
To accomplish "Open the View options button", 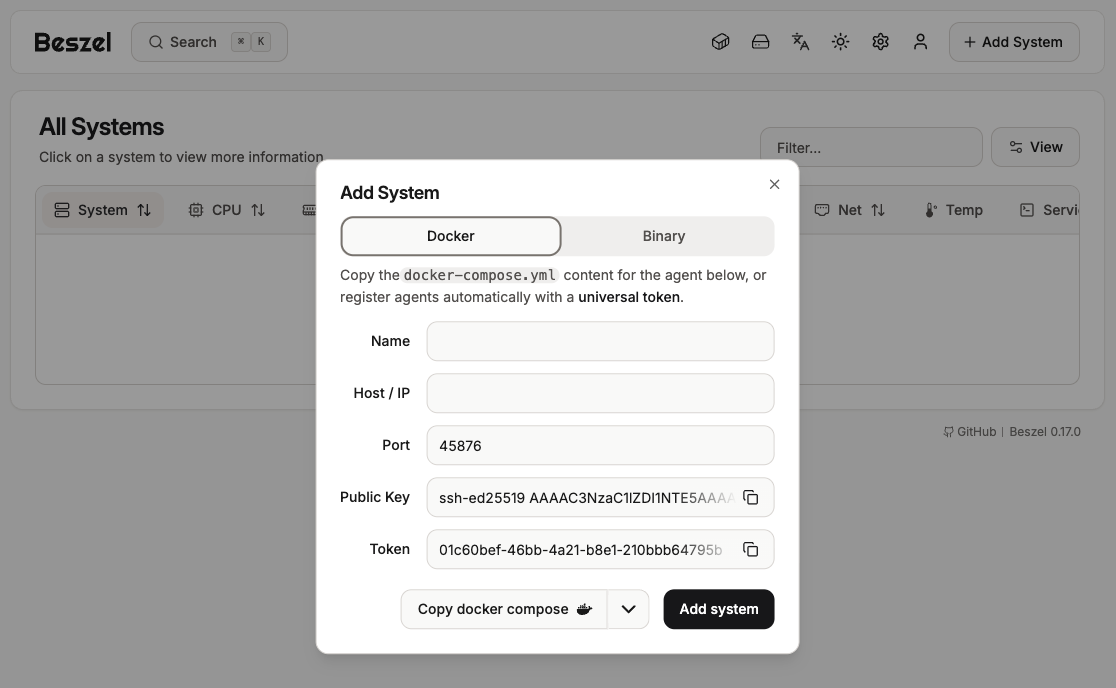I will (1035, 147).
